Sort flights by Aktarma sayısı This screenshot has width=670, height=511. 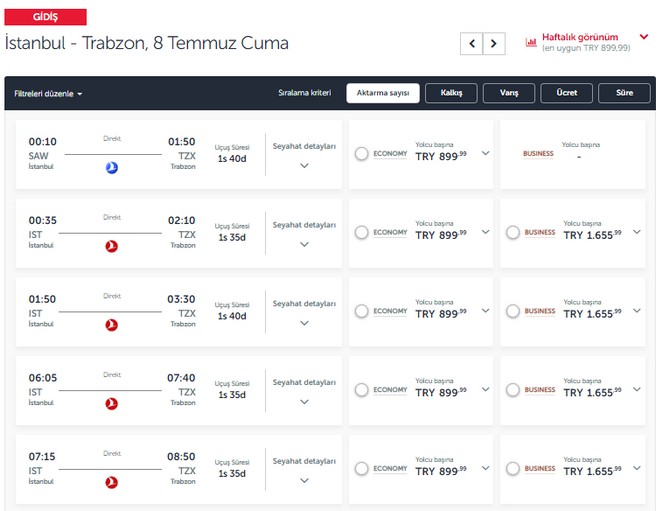click(x=382, y=93)
